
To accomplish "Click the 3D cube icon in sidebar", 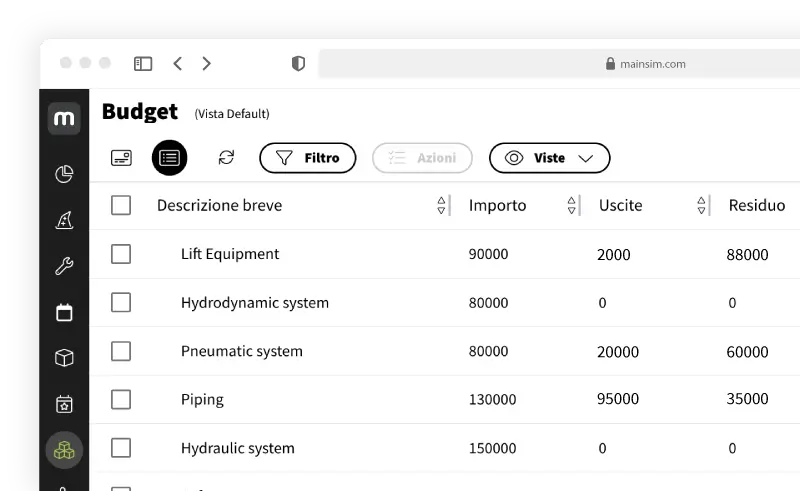I will (x=64, y=358).
